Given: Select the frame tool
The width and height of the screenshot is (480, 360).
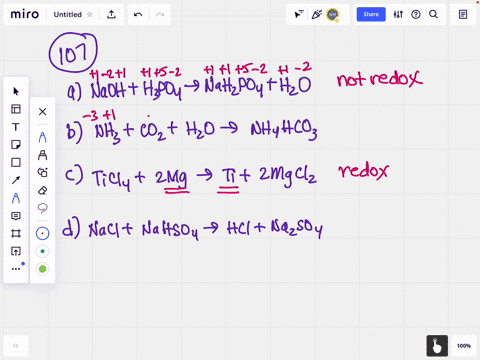Looking at the screenshot, I should click(x=16, y=233).
